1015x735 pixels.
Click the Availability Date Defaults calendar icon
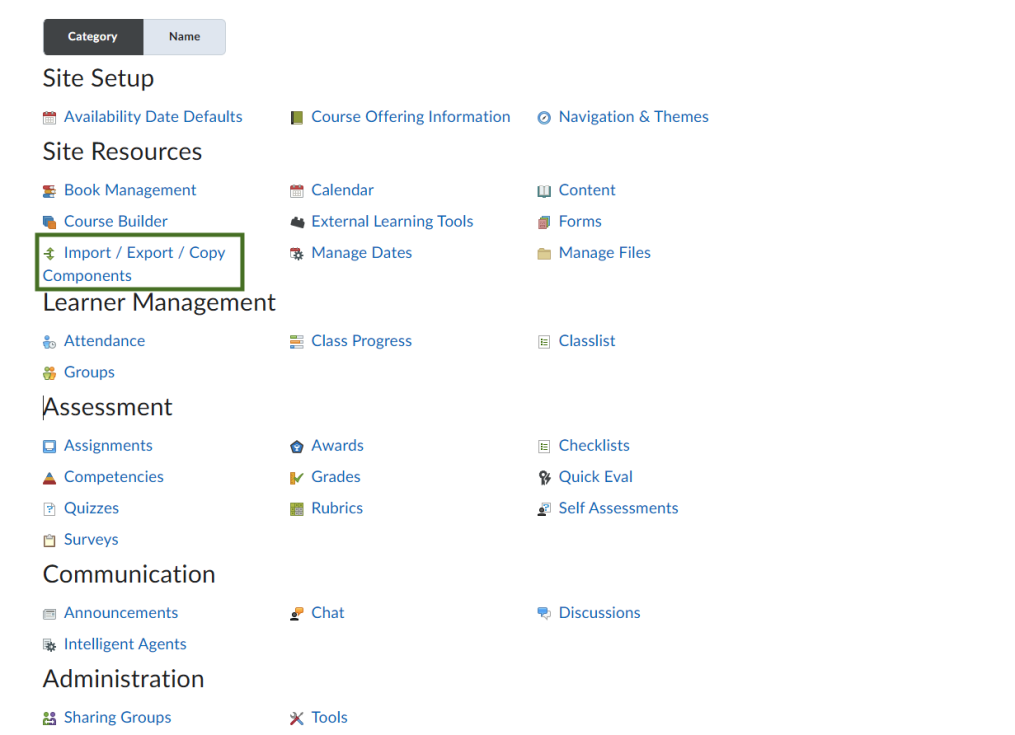click(49, 118)
